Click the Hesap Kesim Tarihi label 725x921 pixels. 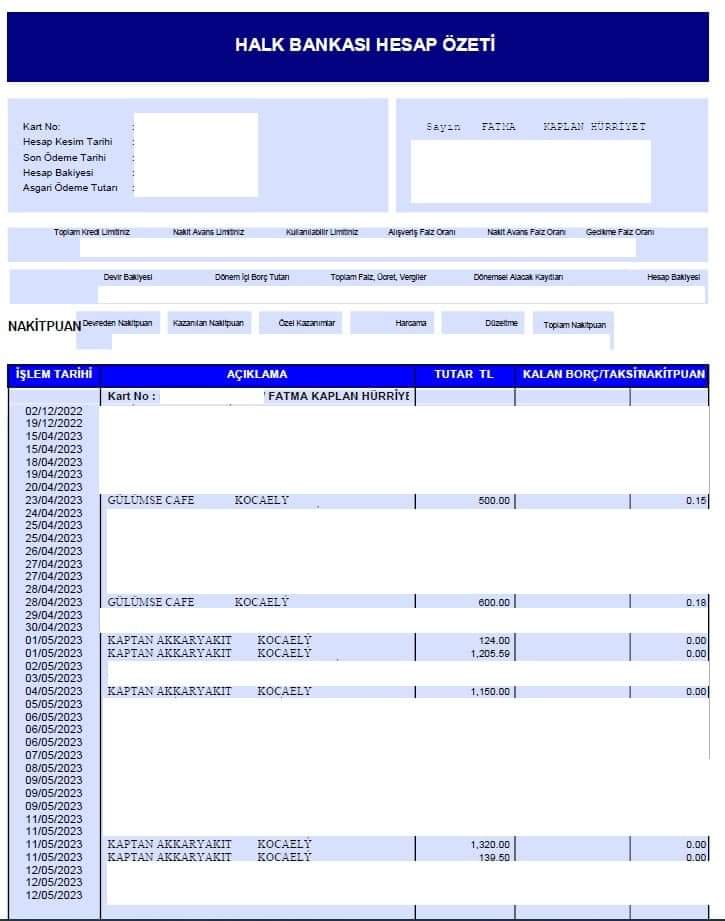point(68,142)
